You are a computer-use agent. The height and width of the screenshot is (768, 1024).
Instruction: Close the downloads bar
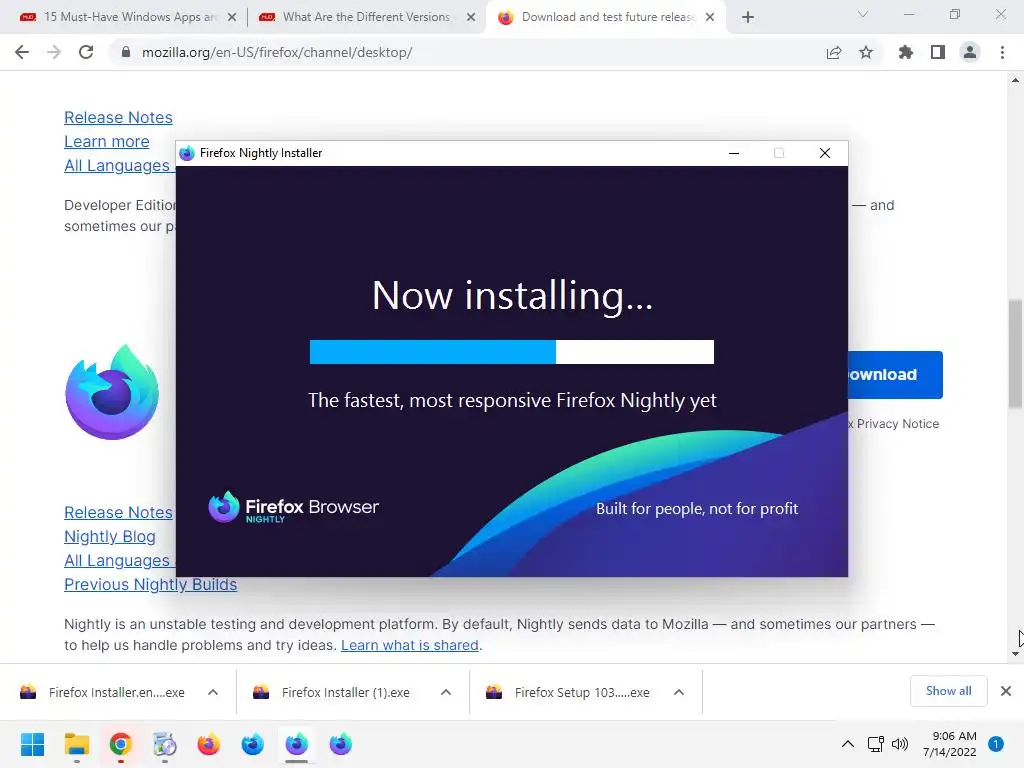click(x=1006, y=691)
